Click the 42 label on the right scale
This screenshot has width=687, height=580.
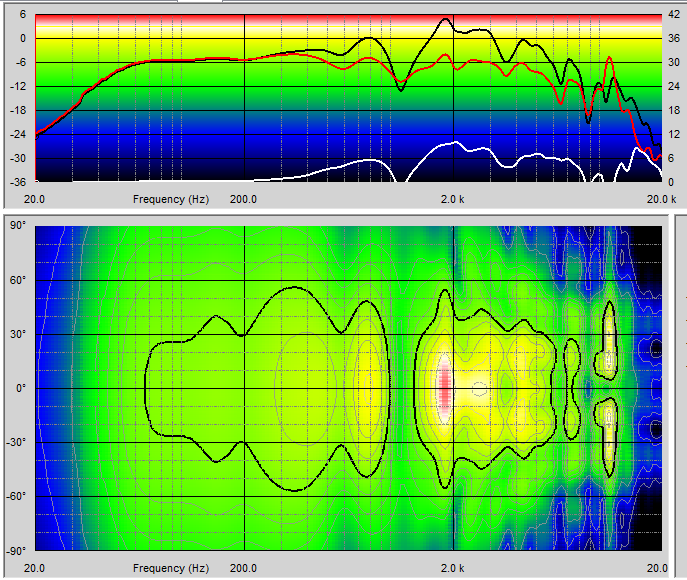click(674, 14)
